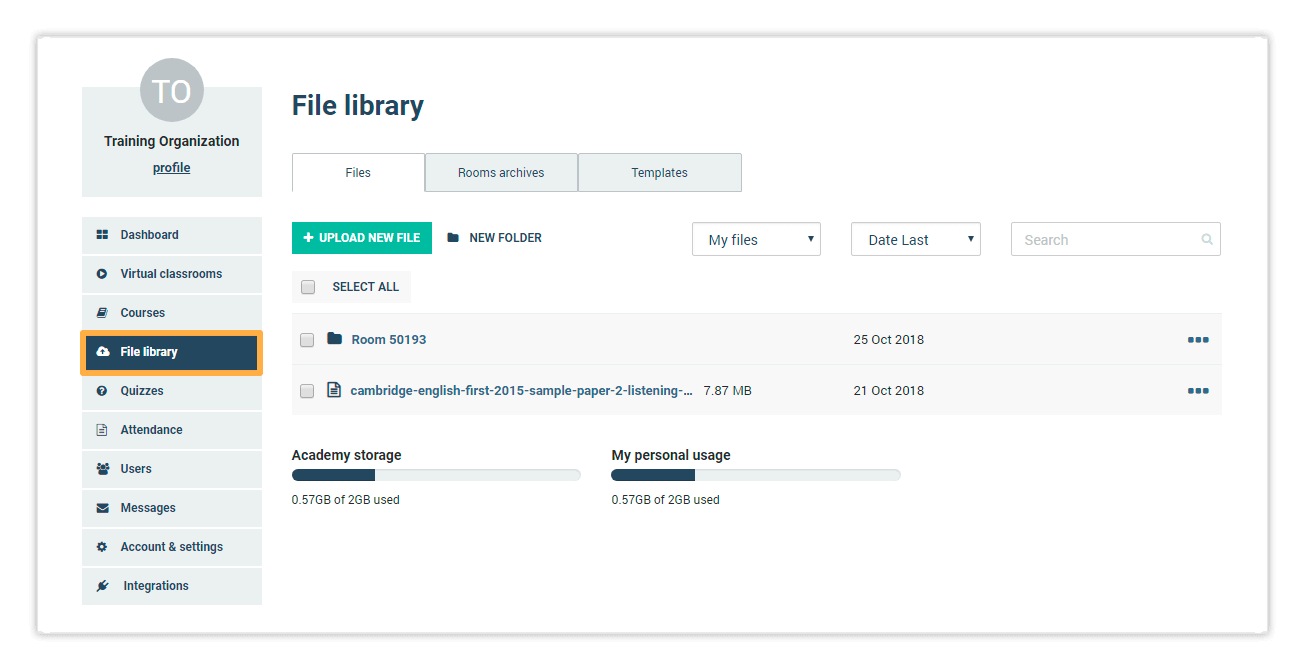
Task: Click the Academy storage progress bar
Action: [436, 475]
